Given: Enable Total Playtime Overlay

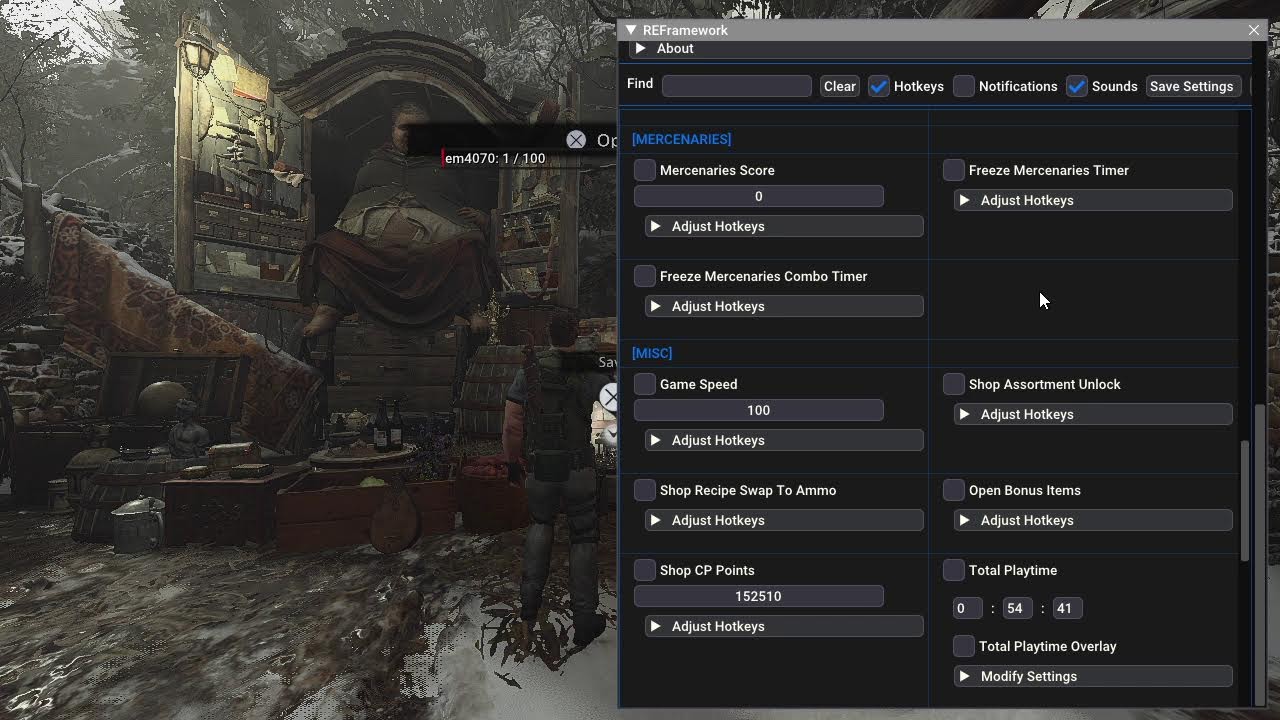Looking at the screenshot, I should click(964, 646).
